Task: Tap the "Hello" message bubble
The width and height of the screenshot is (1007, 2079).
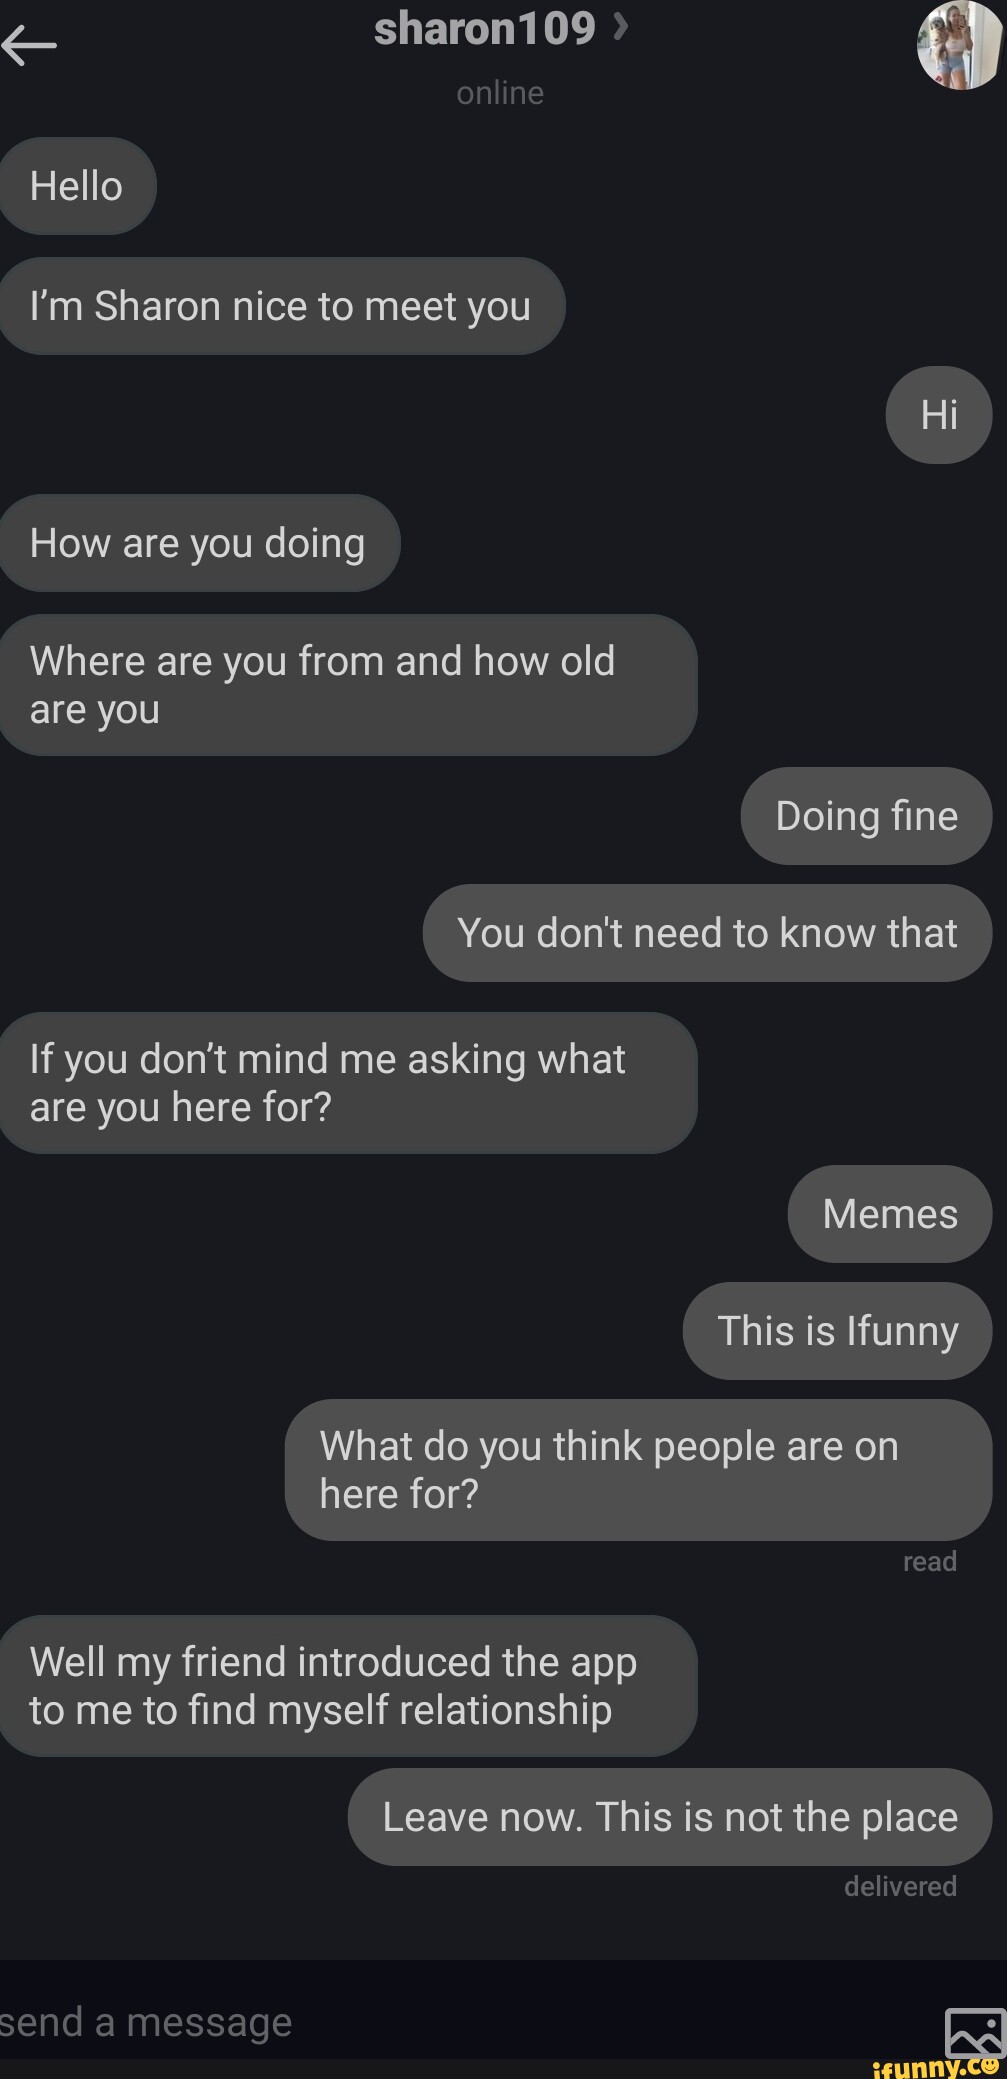Action: tap(77, 186)
